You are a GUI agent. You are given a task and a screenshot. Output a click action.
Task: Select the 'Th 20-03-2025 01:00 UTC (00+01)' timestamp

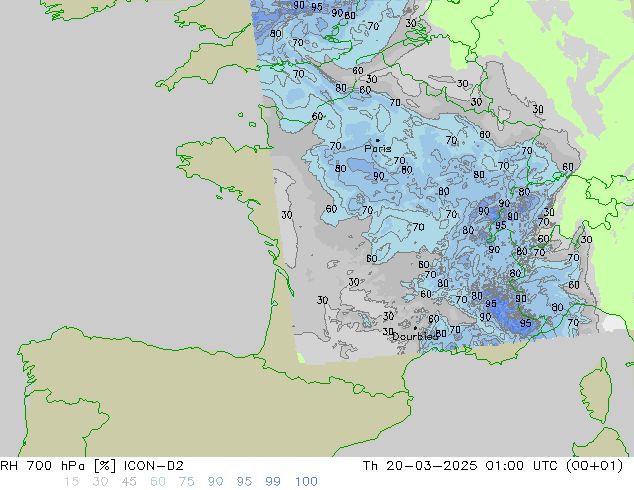[493, 466]
